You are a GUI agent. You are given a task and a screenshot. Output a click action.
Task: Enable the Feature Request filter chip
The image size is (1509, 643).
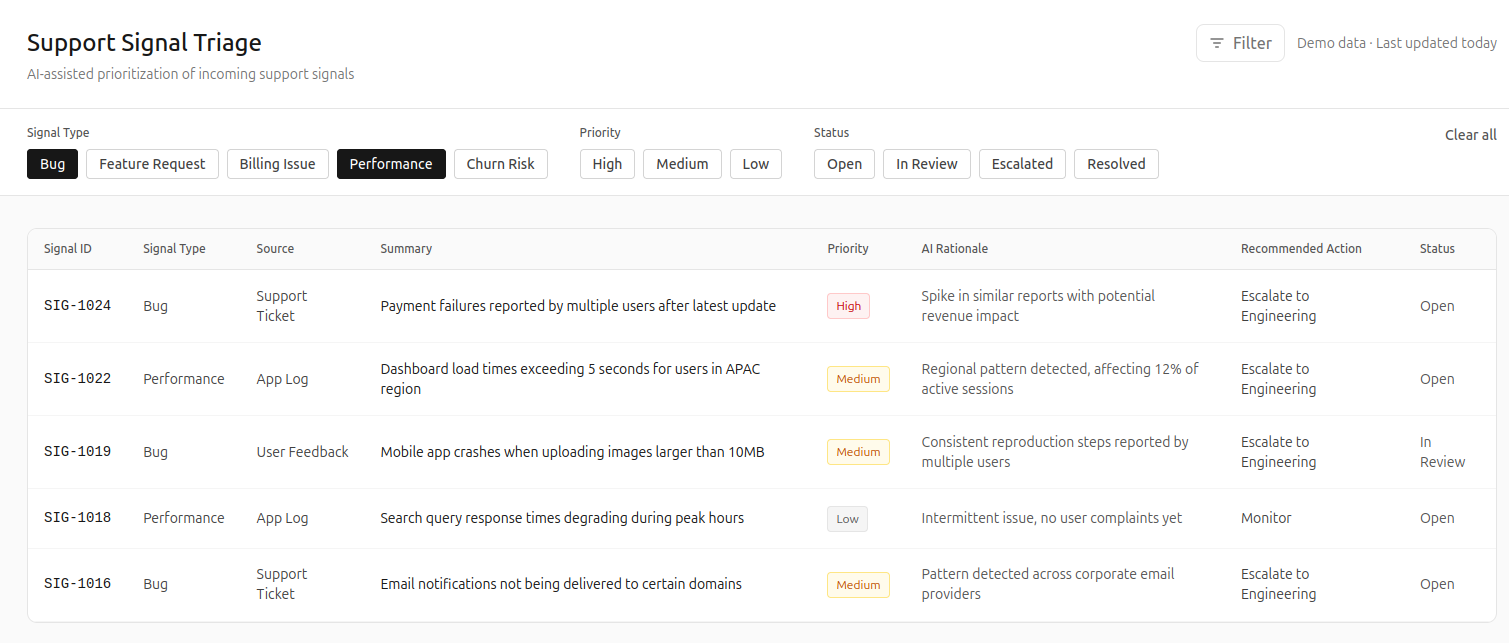coord(152,163)
